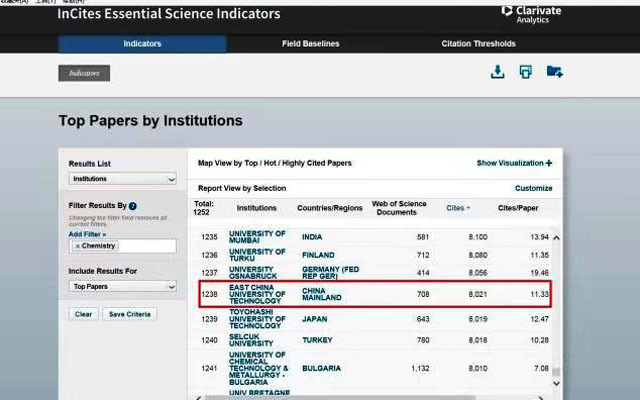Open the Filter Results By help icon
Screen dimensions: 640x400
click(133, 206)
